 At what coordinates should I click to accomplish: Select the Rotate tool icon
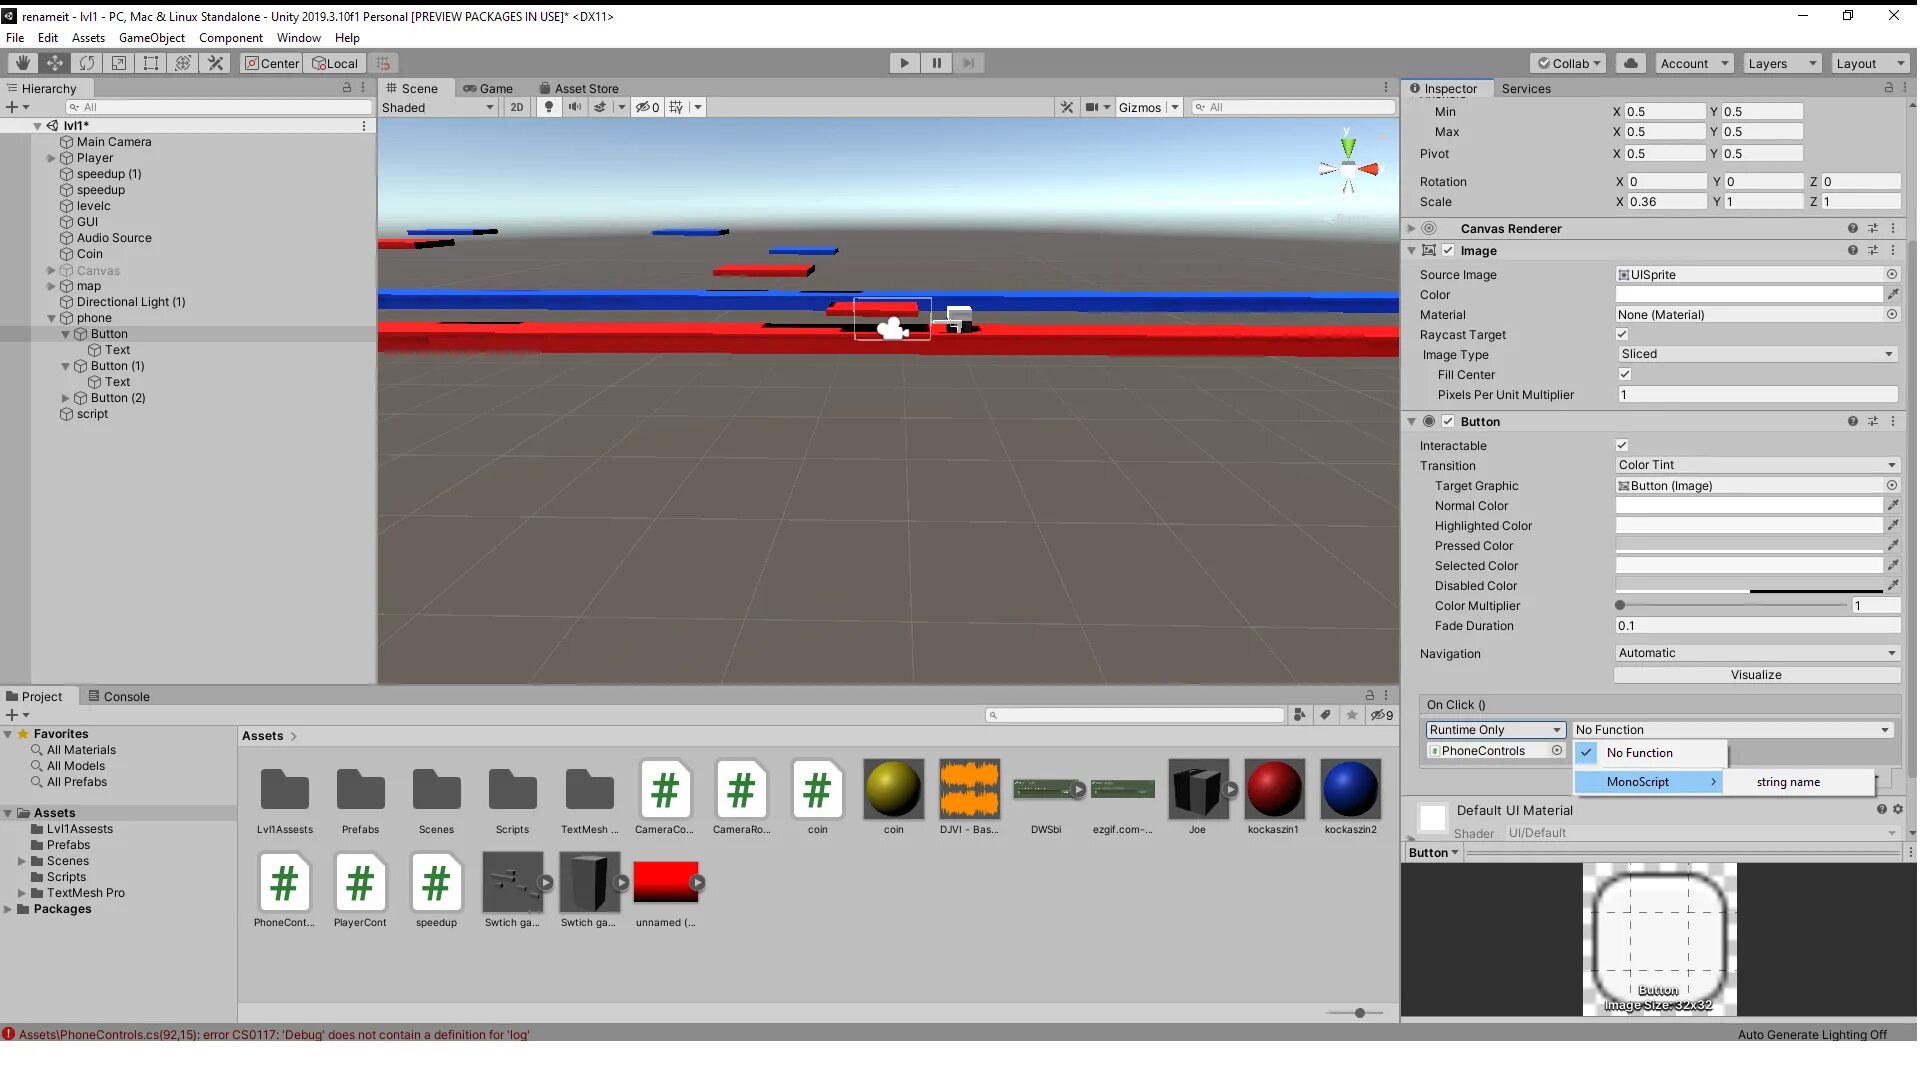87,63
